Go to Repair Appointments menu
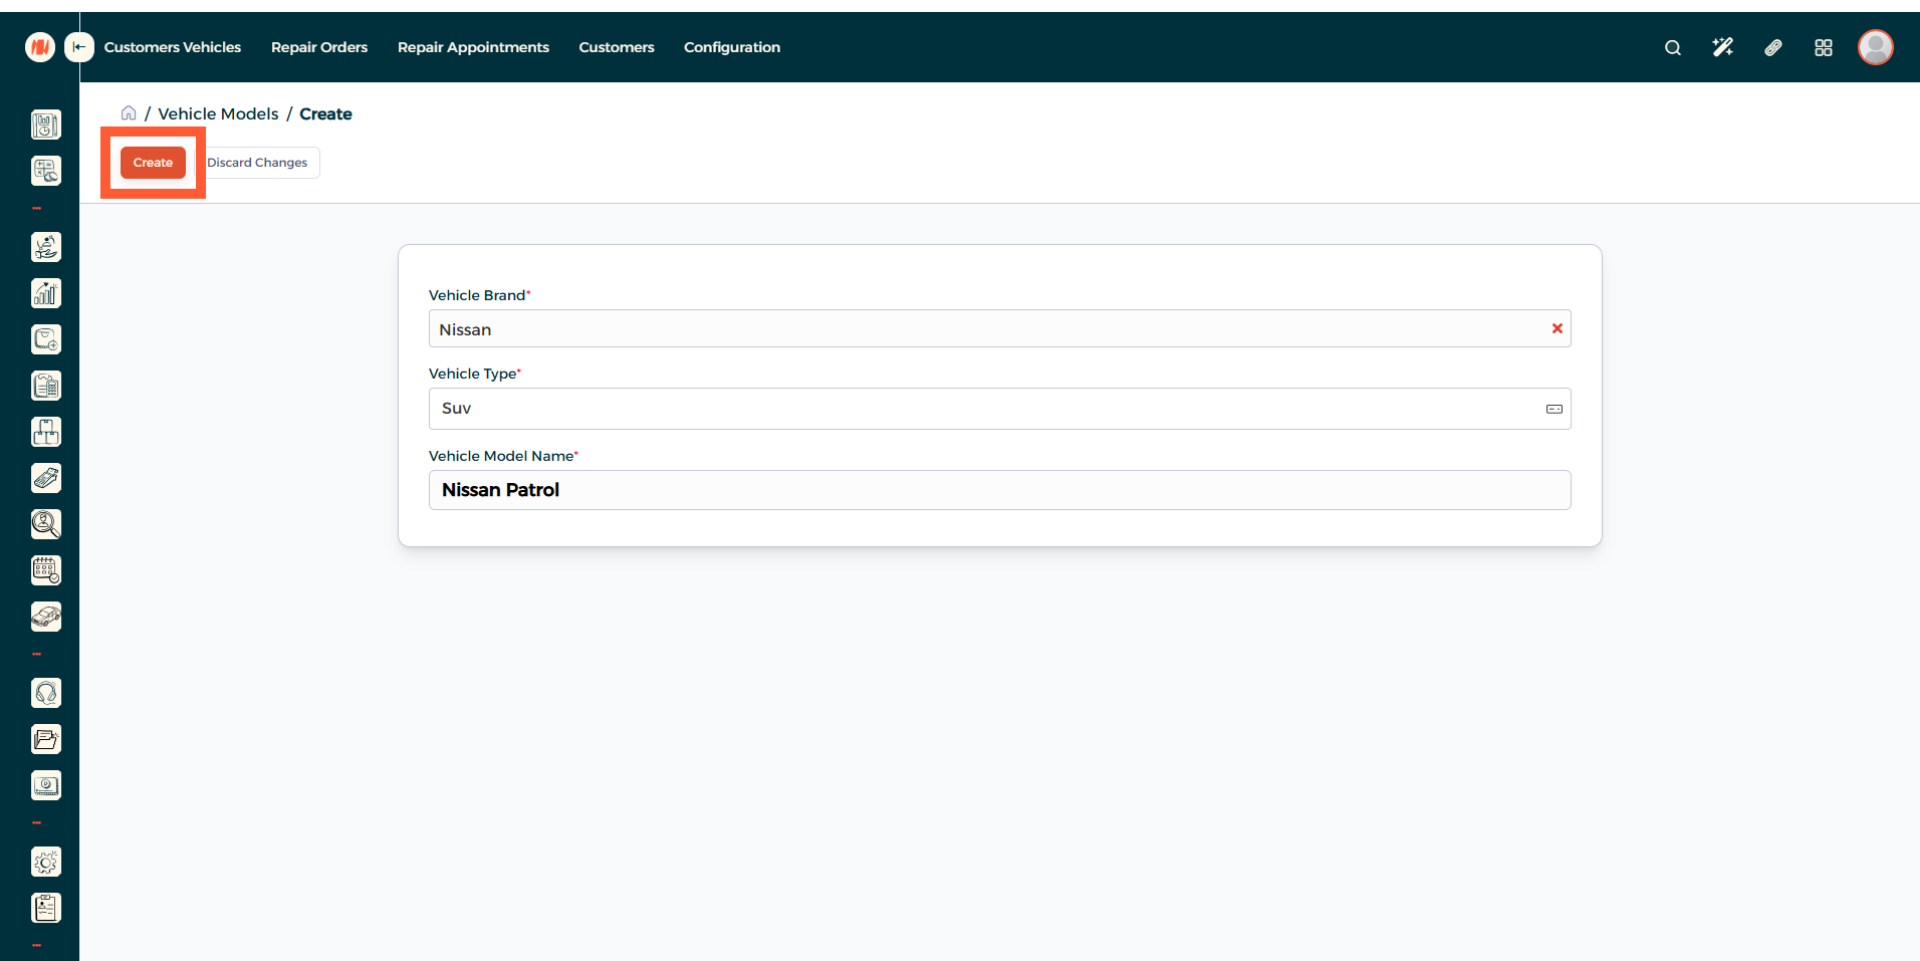The image size is (1920, 961). pos(473,47)
